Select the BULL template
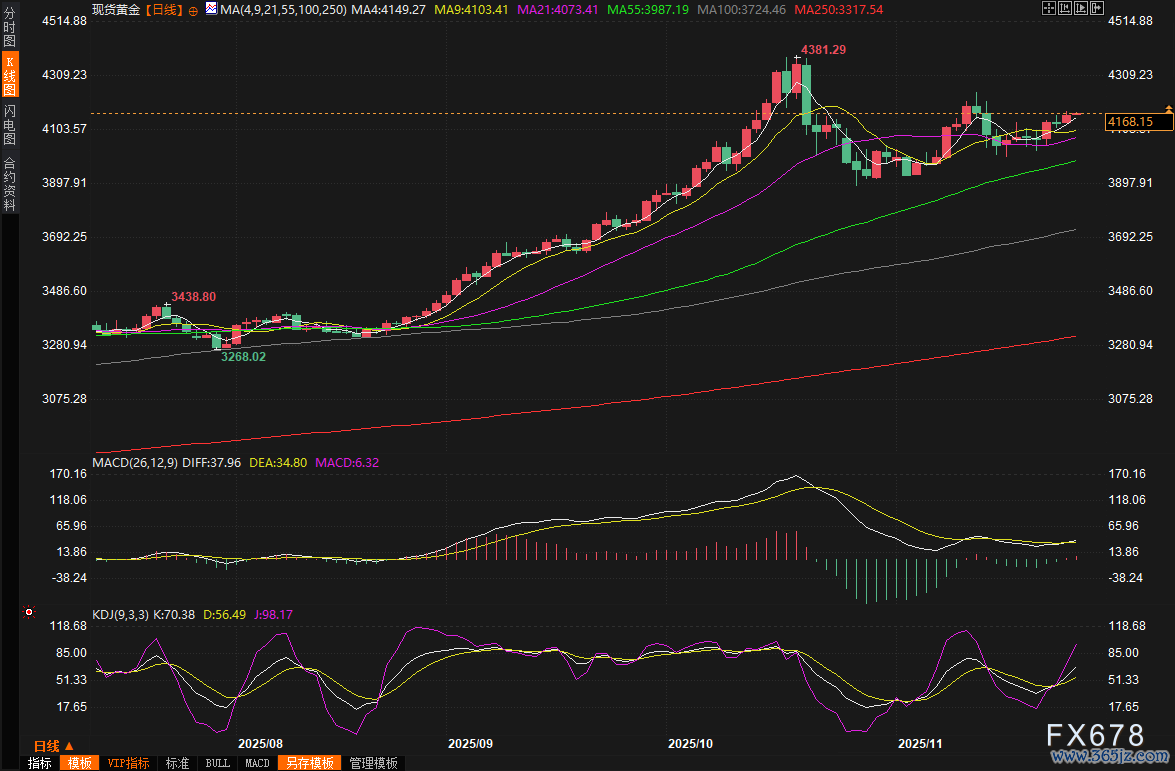Image resolution: width=1175 pixels, height=771 pixels. coord(217,763)
